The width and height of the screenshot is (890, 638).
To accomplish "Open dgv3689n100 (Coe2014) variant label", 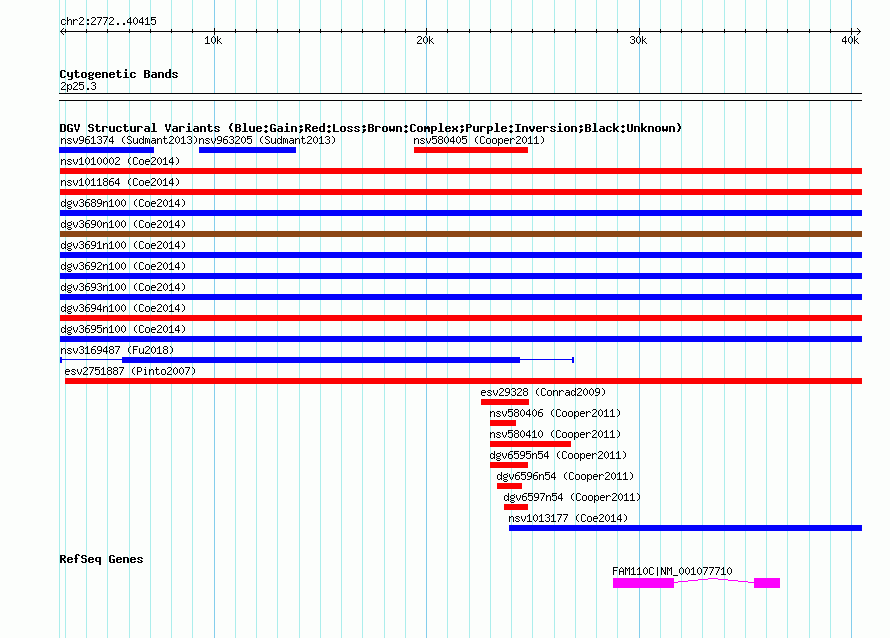I will pyautogui.click(x=123, y=203).
